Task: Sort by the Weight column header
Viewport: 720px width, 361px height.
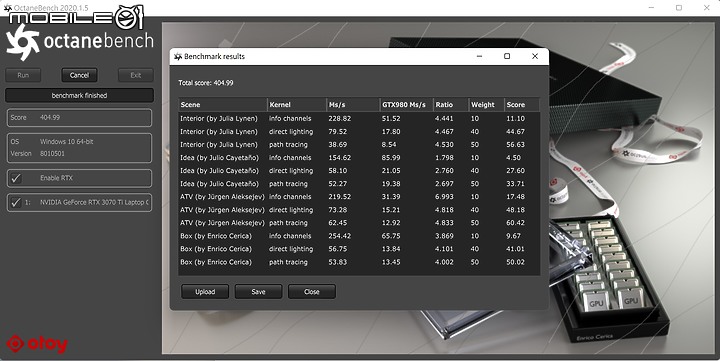Action: coord(486,105)
